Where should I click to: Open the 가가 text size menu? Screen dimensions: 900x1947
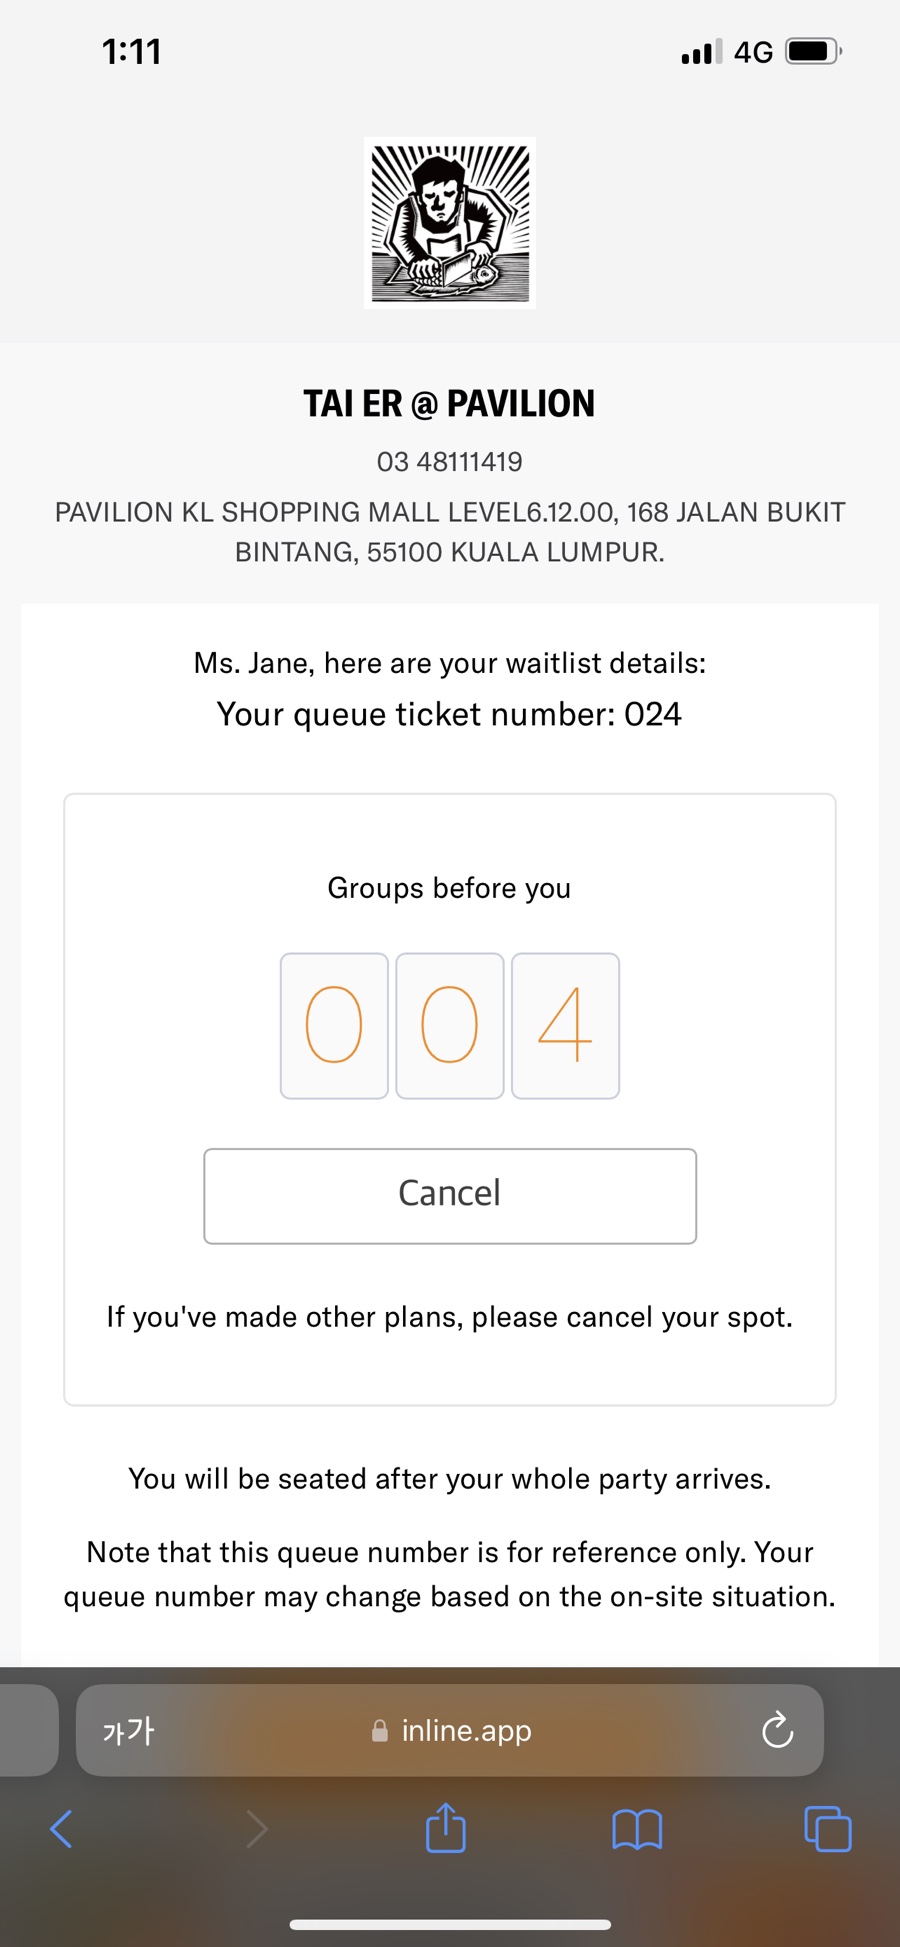tap(128, 1730)
